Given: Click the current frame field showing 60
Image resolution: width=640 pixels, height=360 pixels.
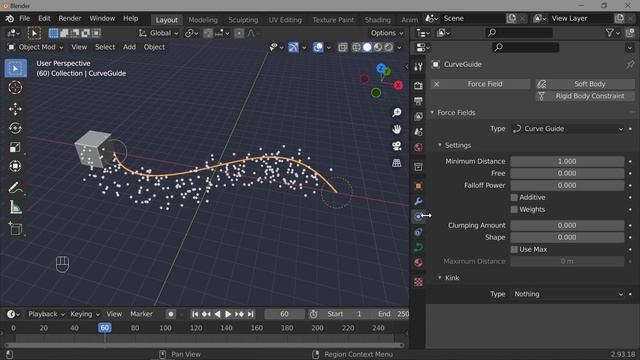Looking at the screenshot, I should click(x=284, y=314).
